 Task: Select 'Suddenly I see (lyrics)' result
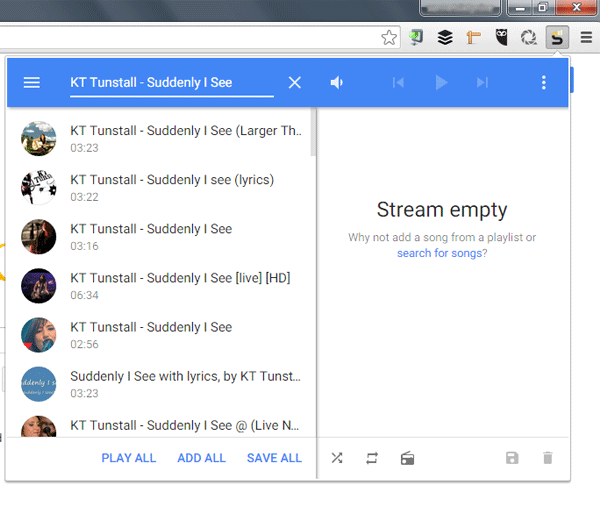point(161,187)
